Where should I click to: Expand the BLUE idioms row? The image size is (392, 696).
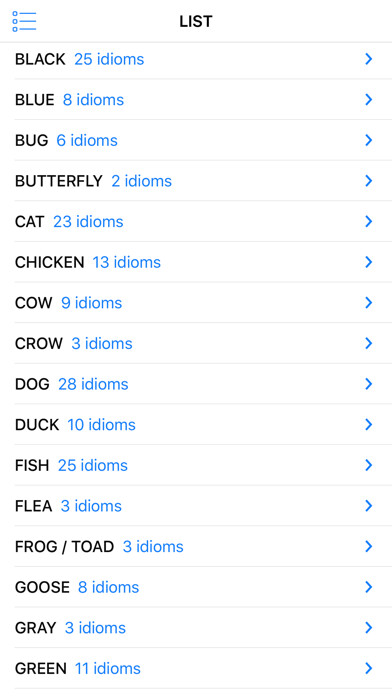203,99
